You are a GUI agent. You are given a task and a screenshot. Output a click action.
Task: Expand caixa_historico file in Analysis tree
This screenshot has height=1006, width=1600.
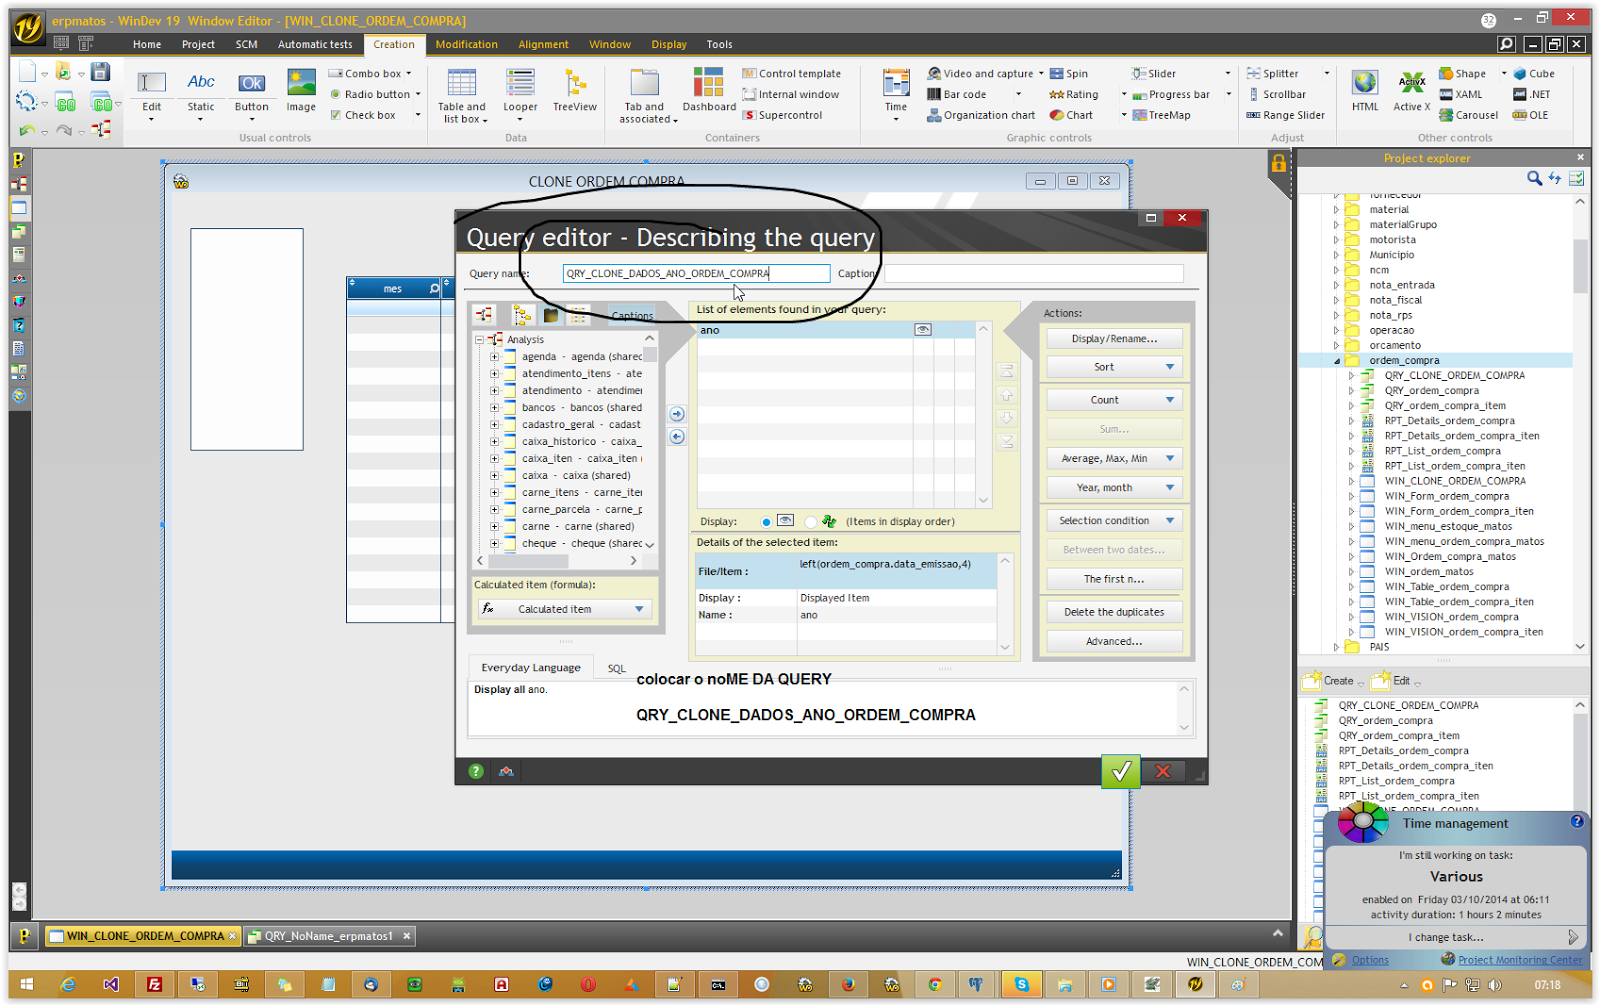coord(494,442)
